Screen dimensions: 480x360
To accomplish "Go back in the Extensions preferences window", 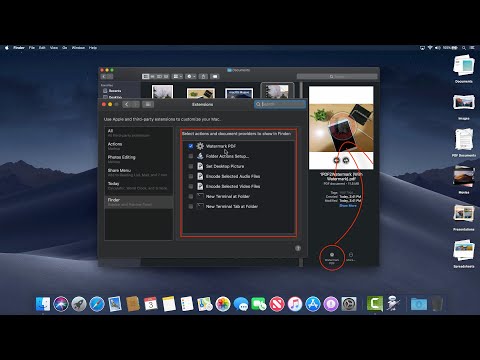I will (127, 104).
